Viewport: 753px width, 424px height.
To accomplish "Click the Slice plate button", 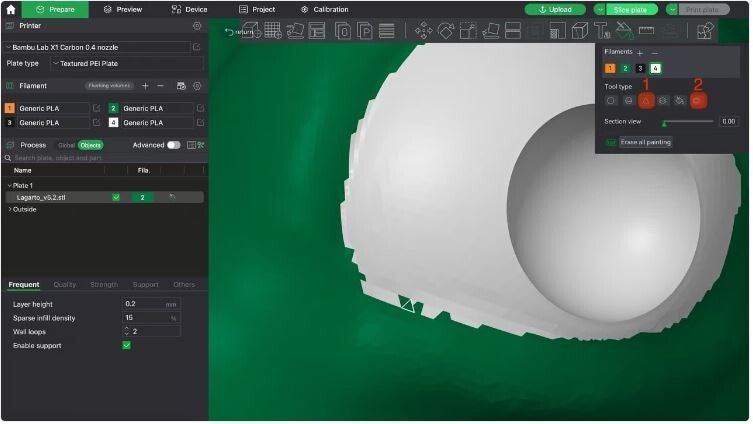I will 631,9.
